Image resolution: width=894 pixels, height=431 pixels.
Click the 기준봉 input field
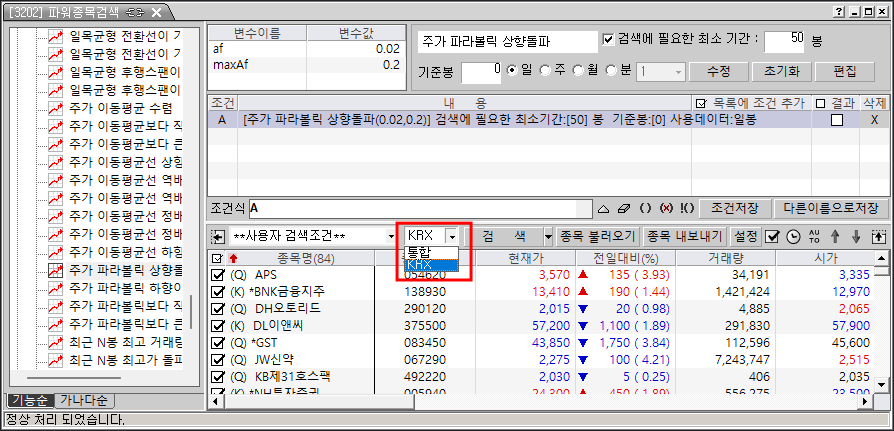tap(482, 72)
